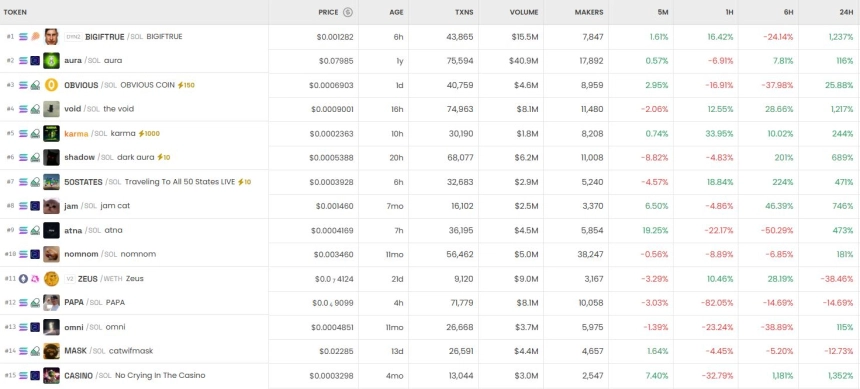Image resolution: width=860 pixels, height=389 pixels.
Task: Click the green aura token logo
Action: (51, 60)
